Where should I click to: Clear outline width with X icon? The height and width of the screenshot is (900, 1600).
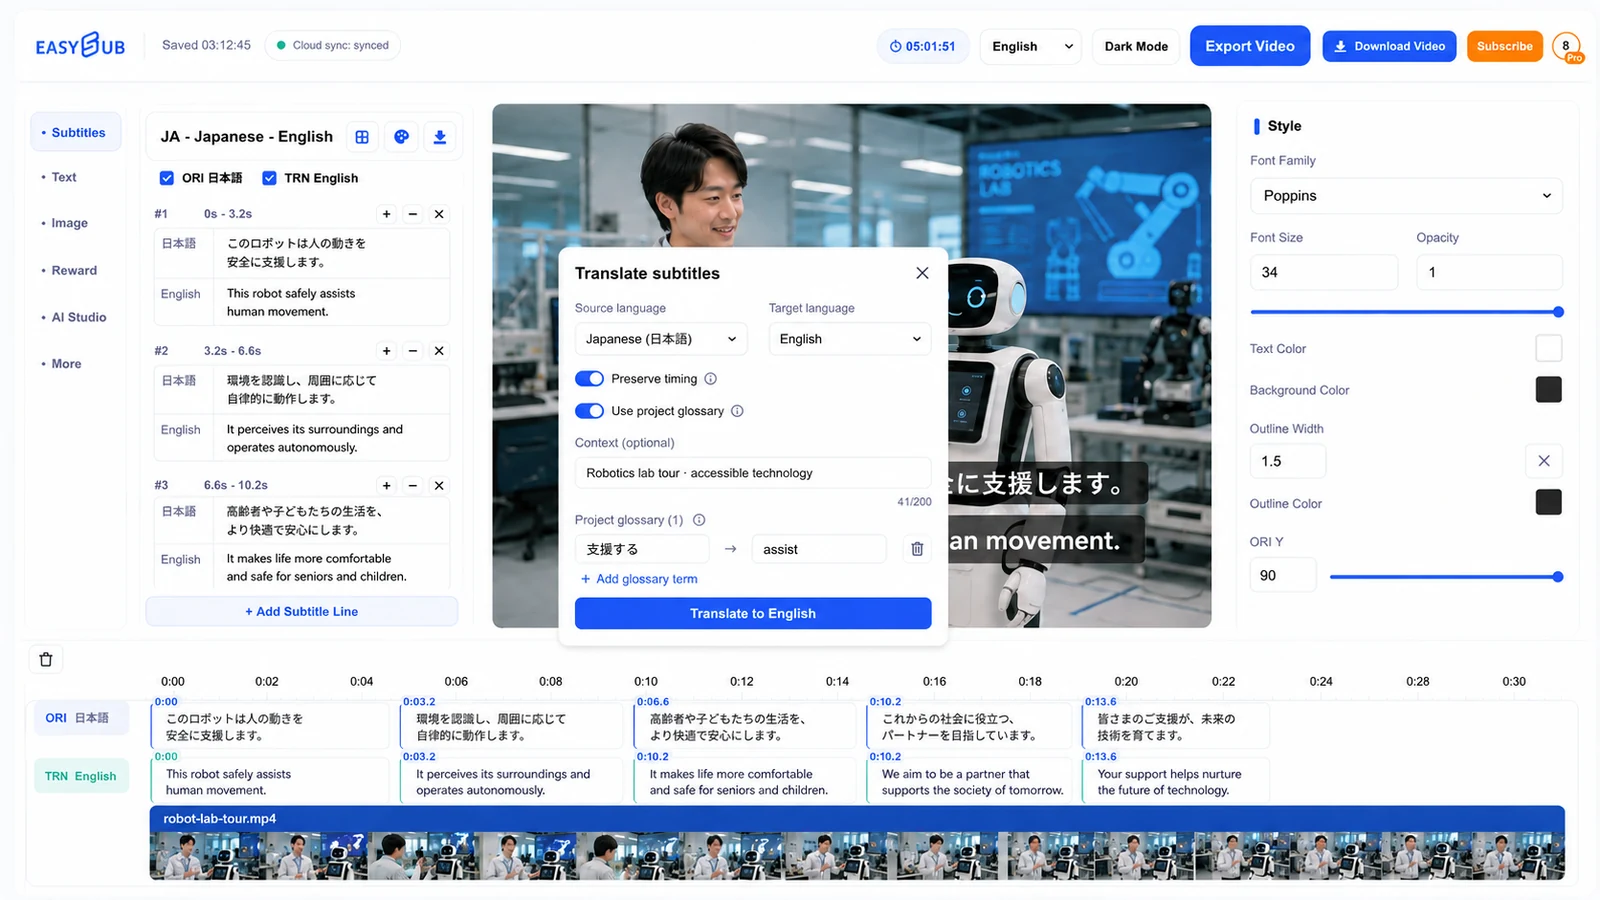1544,461
